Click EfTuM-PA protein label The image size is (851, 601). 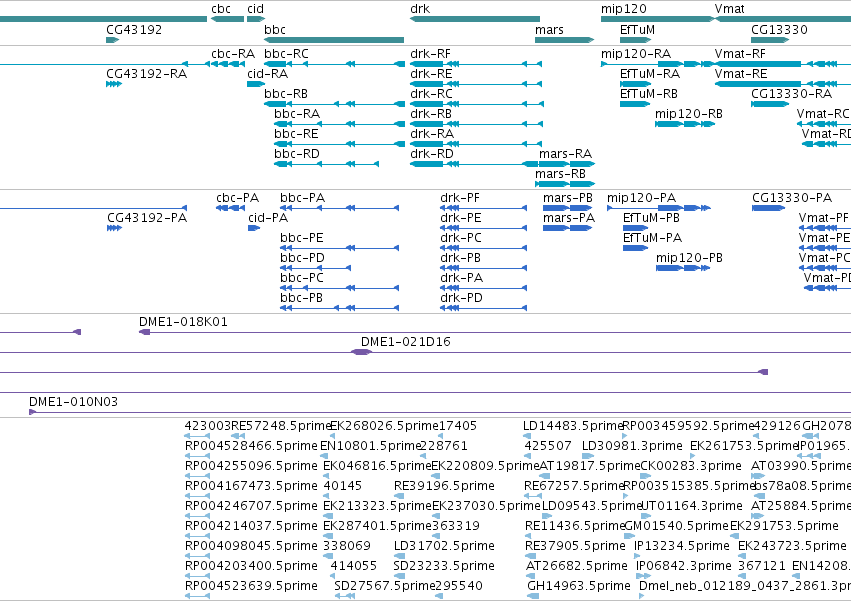pyautogui.click(x=652, y=238)
